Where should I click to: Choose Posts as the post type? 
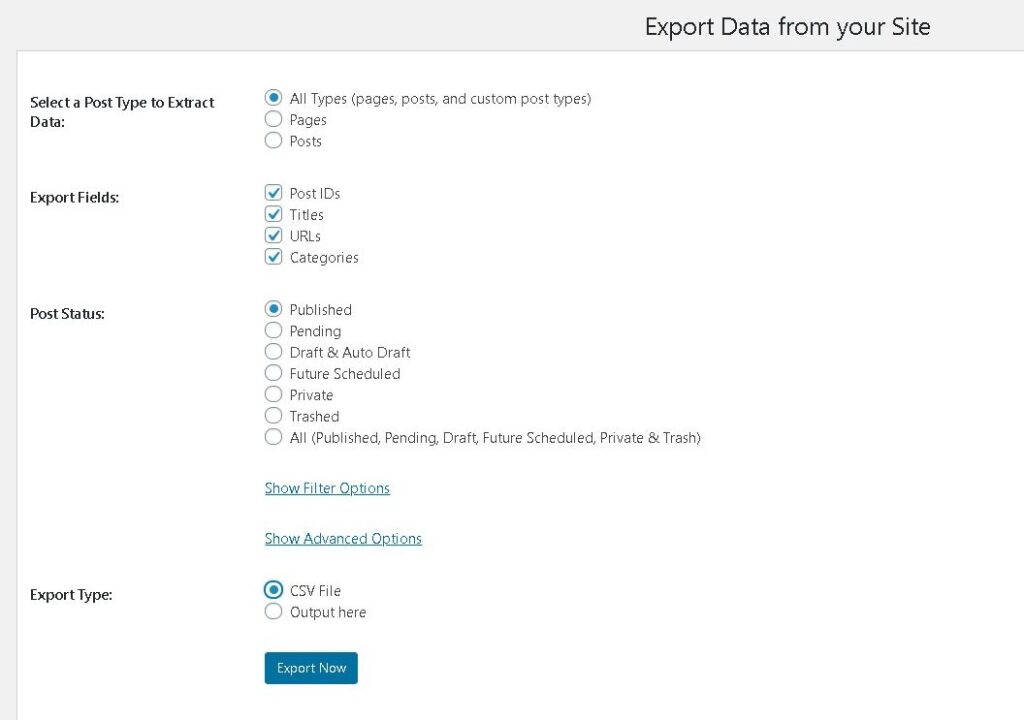tap(273, 141)
